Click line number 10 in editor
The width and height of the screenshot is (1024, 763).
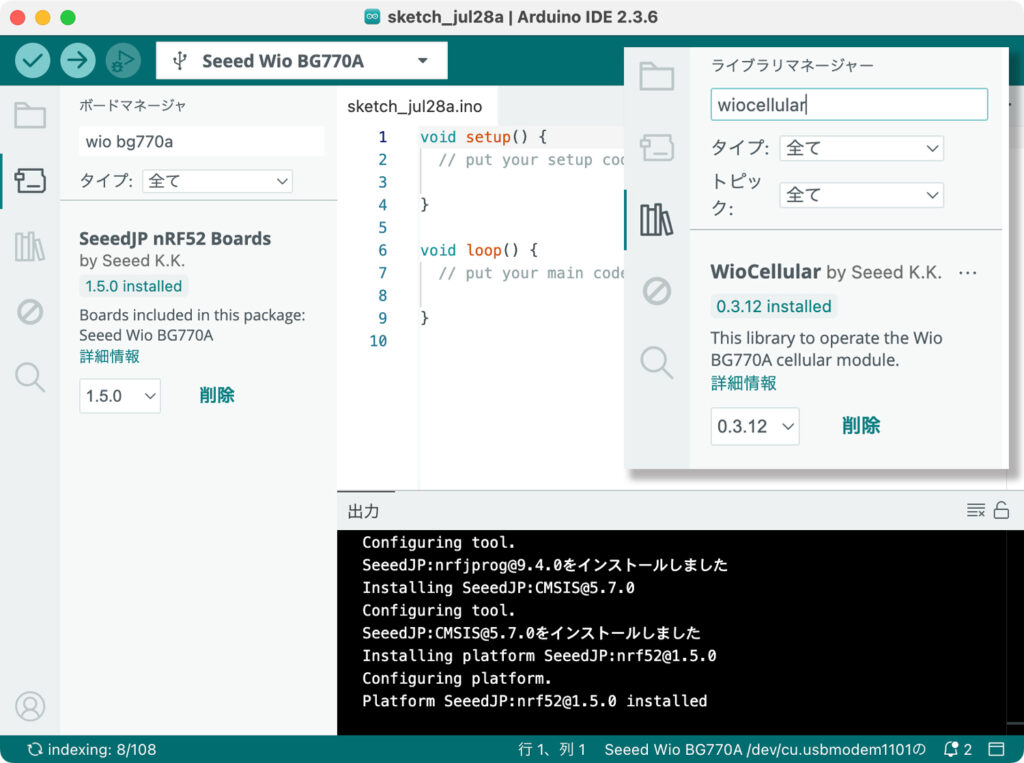coord(378,341)
